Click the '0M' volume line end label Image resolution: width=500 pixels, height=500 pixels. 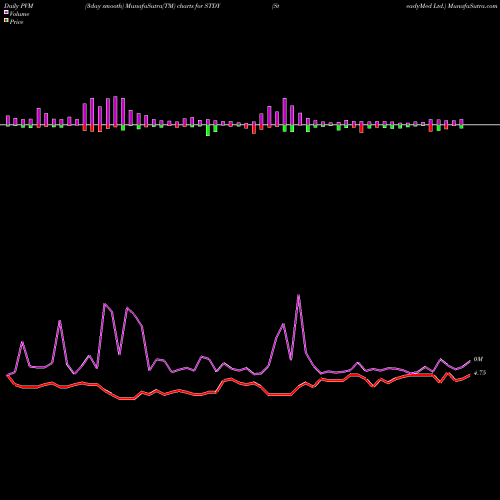478,359
